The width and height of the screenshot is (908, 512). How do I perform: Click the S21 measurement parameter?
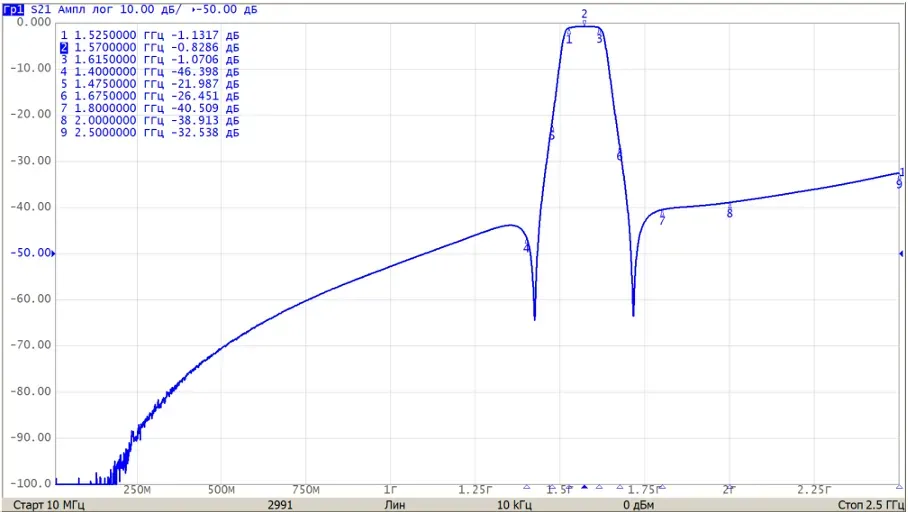click(41, 9)
